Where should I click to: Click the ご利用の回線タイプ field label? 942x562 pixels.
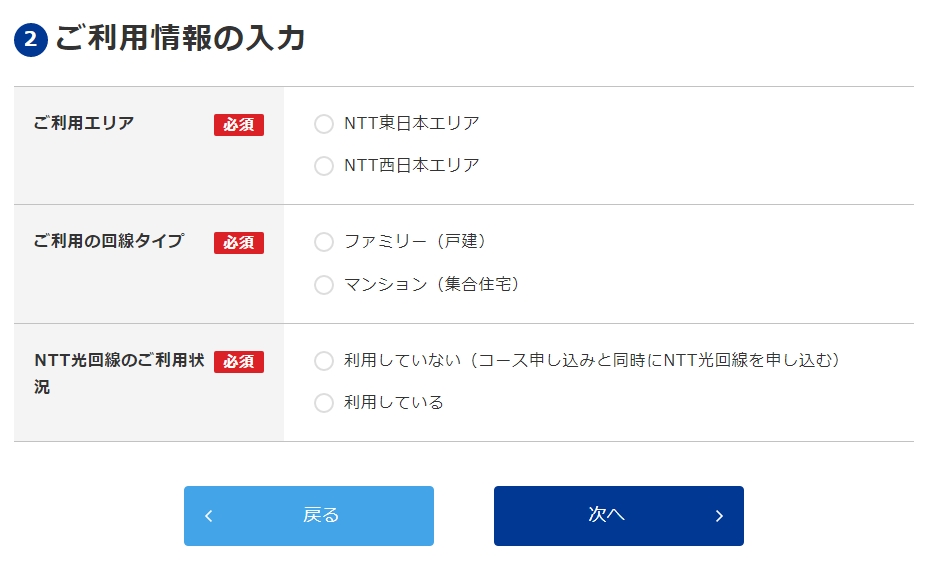pos(109,242)
